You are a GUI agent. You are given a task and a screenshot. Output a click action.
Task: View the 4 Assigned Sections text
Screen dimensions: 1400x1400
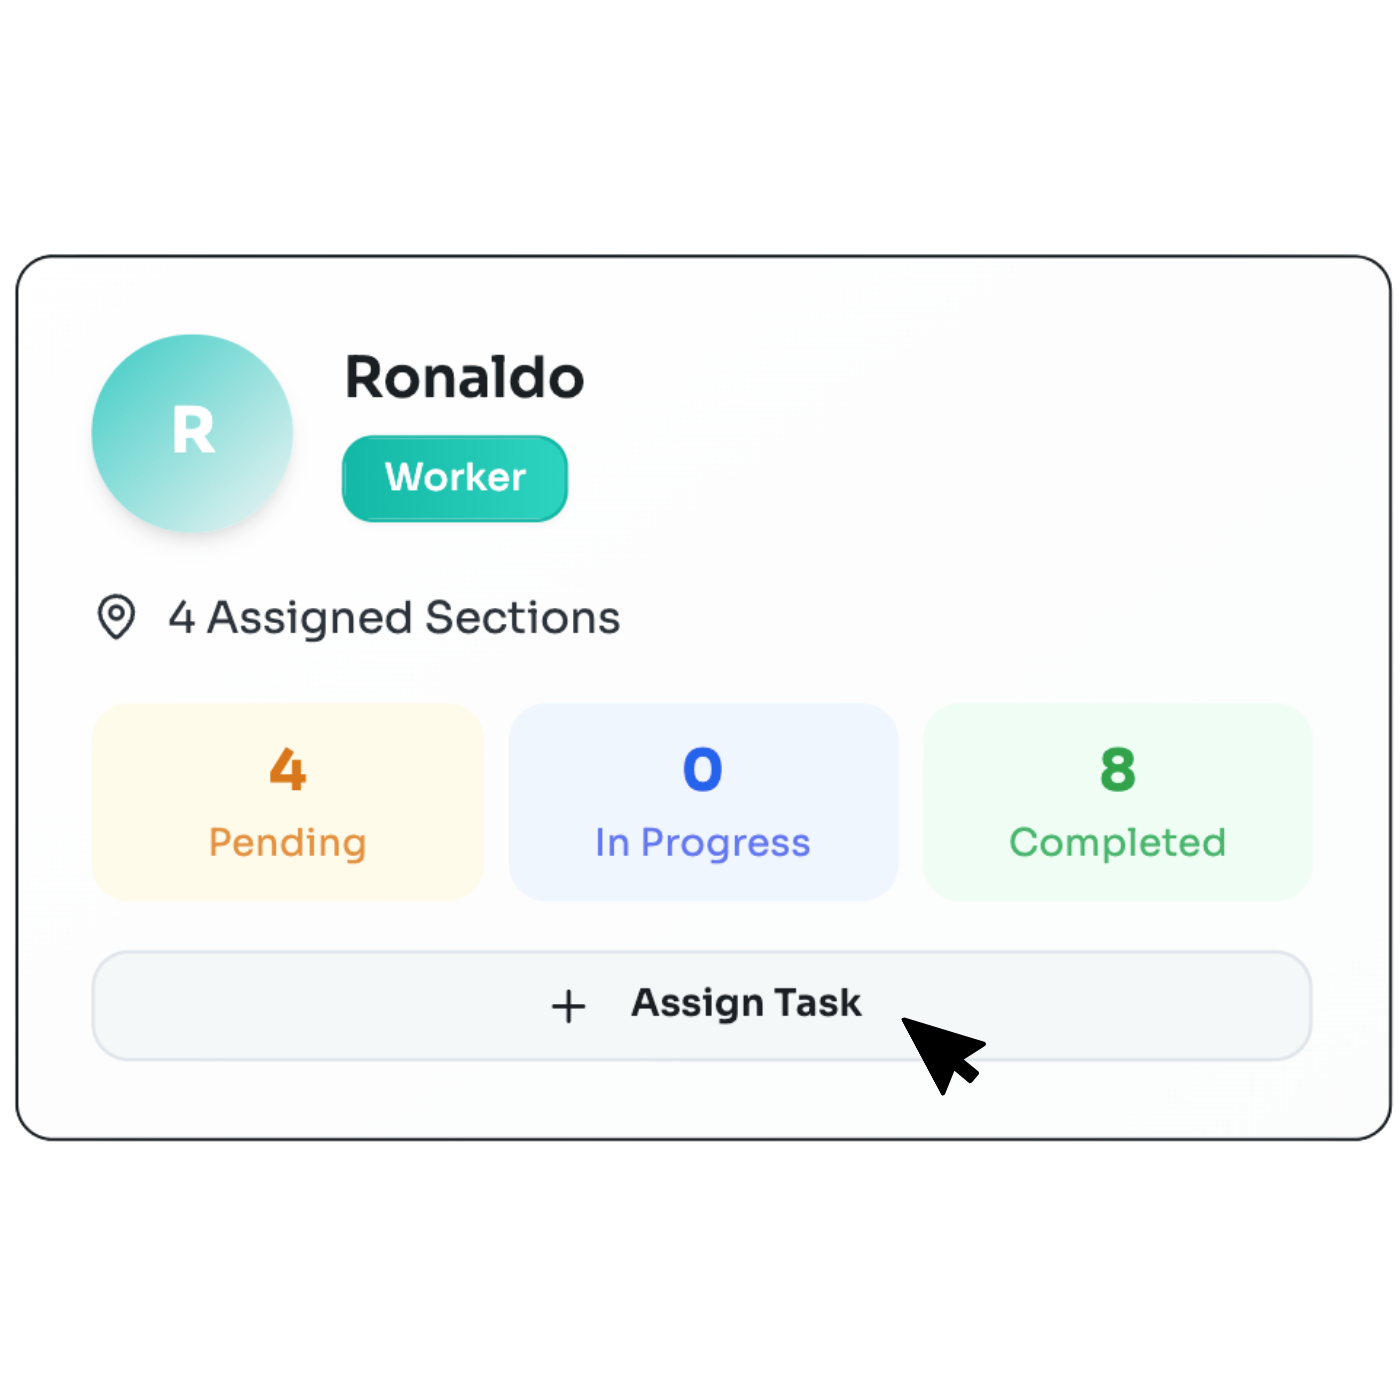coord(394,617)
